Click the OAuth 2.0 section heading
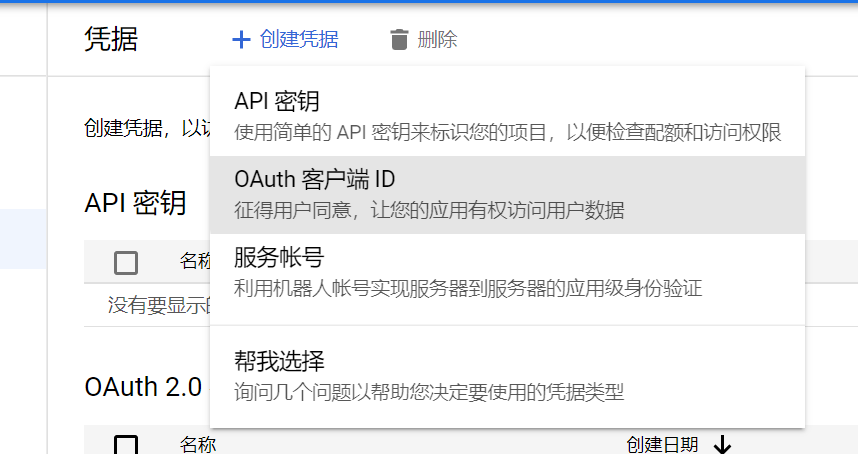The image size is (858, 454). 143,387
